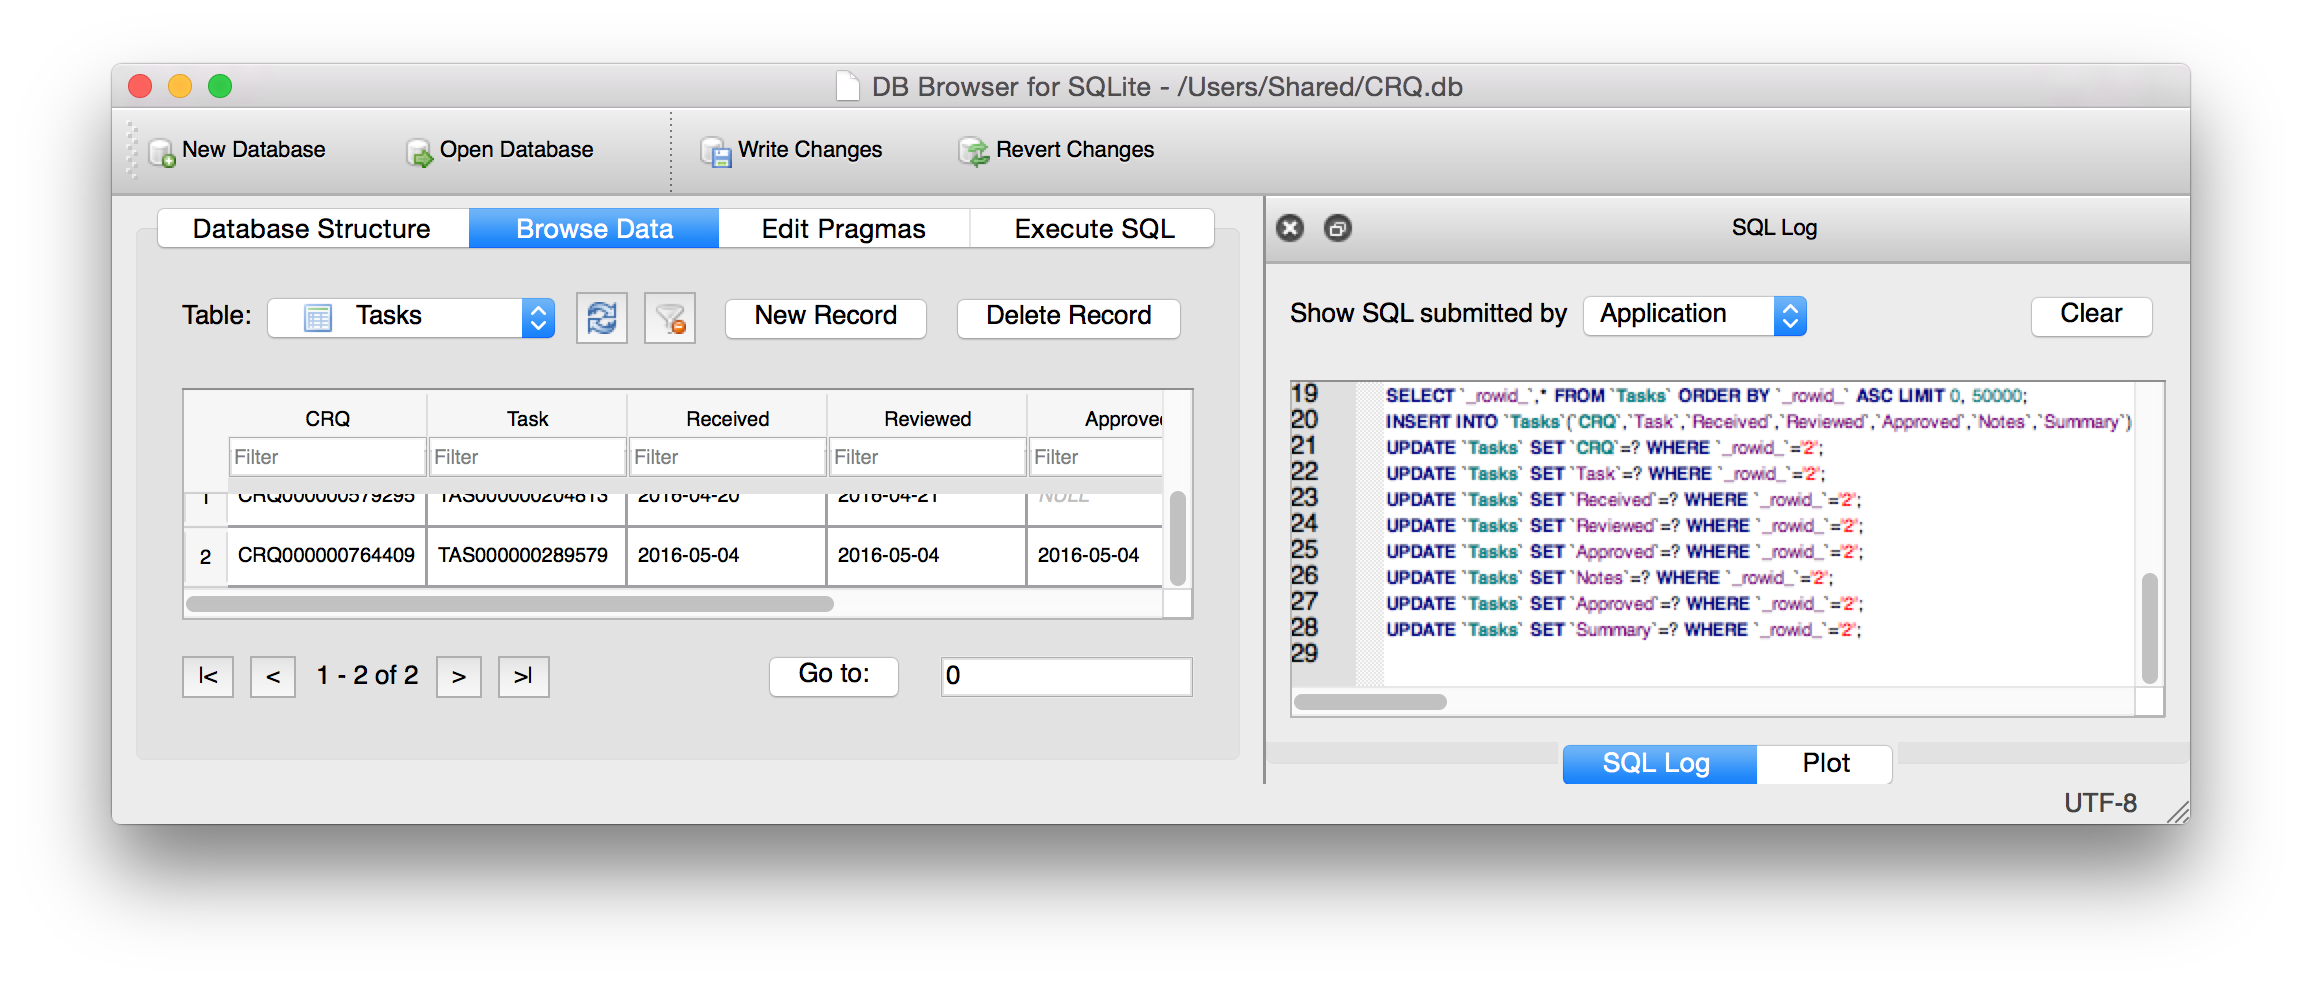Delete the selected record
The width and height of the screenshot is (2302, 984).
pos(1067,316)
